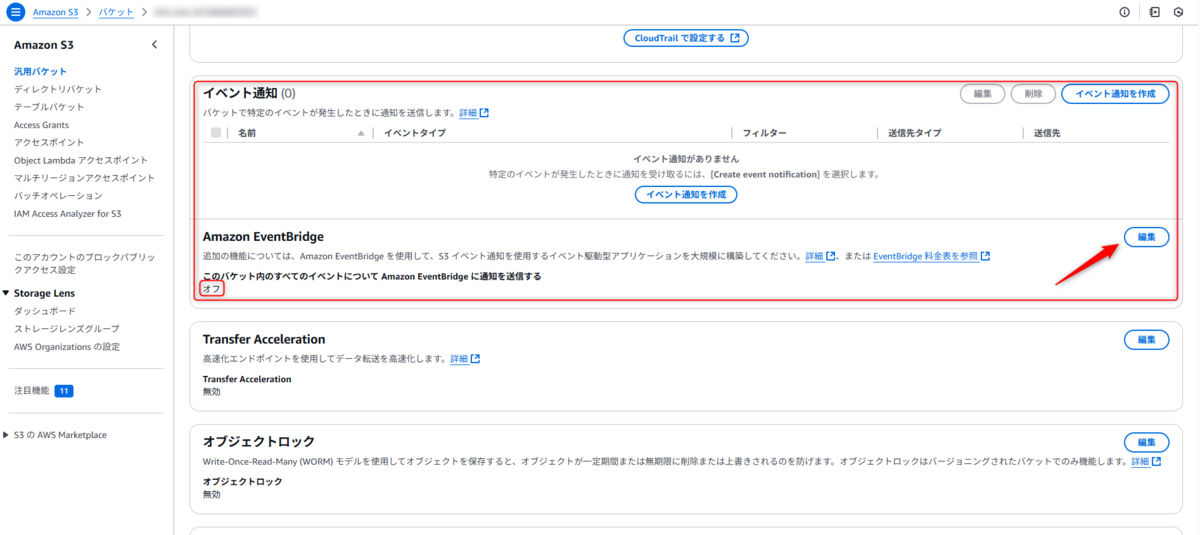
Task: Open IAM Access Analyzer for S3
Action: 68,213
